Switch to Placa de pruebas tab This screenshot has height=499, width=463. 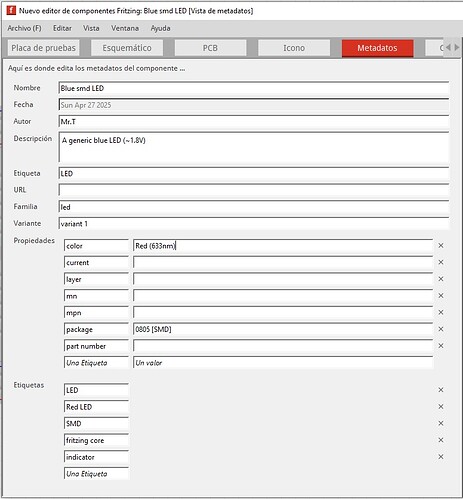(x=43, y=48)
